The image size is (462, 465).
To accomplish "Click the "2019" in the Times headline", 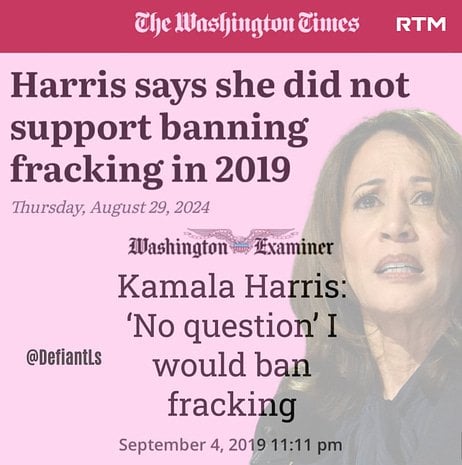I will point(253,170).
